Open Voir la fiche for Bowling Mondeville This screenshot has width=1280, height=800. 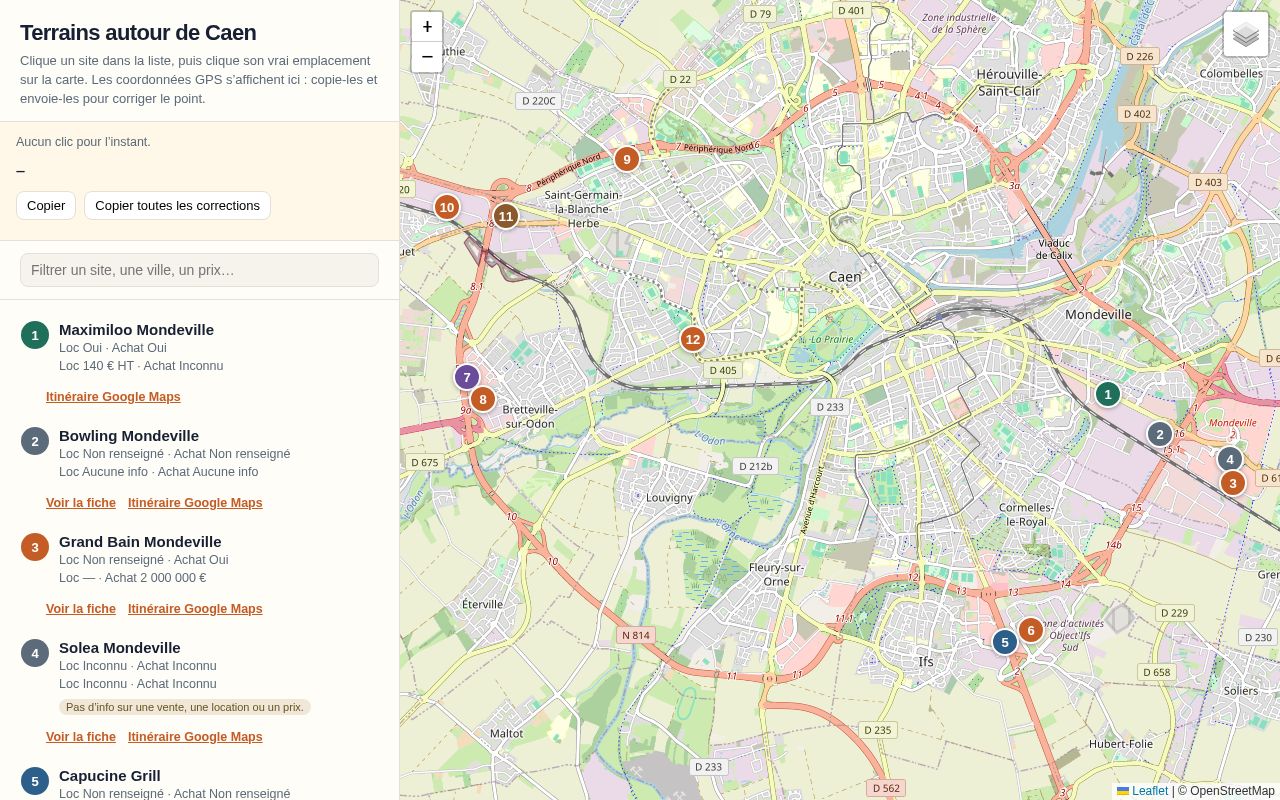81,503
